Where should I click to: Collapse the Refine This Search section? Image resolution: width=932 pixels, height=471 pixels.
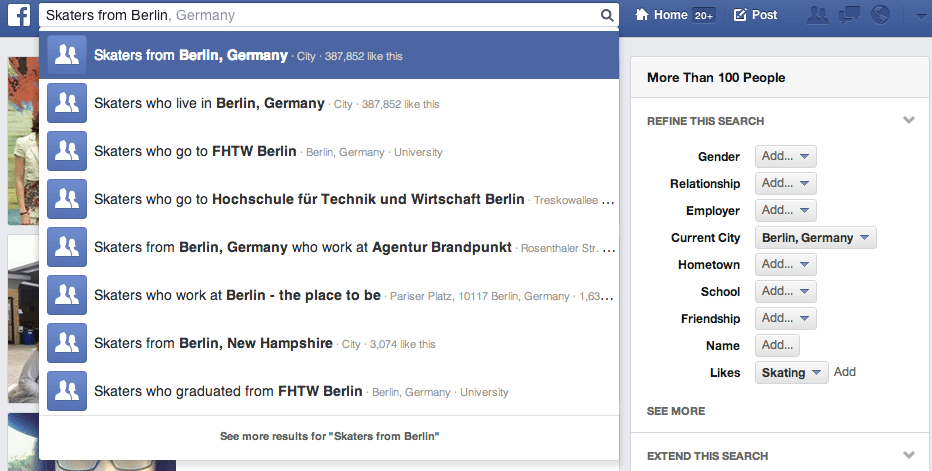click(x=908, y=120)
